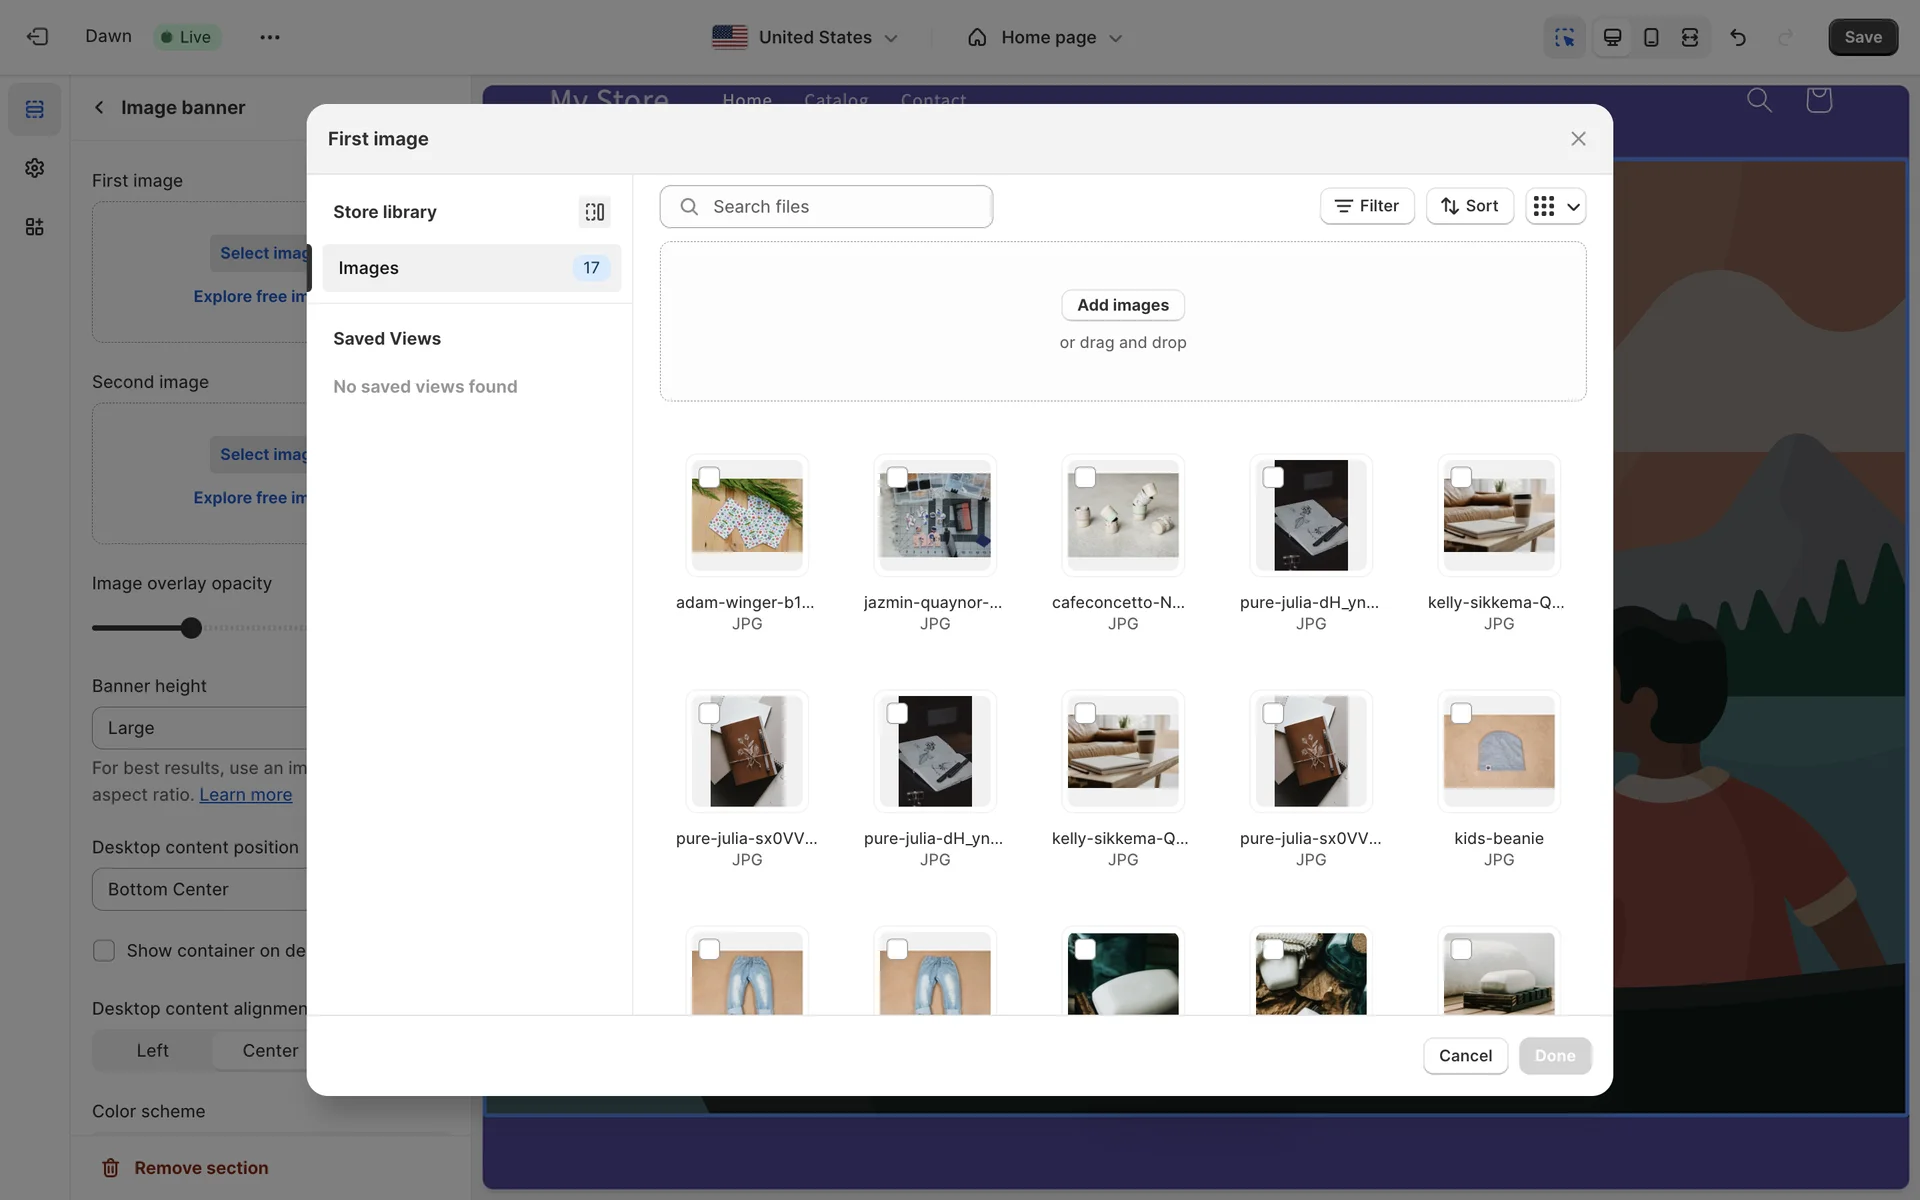Open the app embeds sidebar icon
The width and height of the screenshot is (1920, 1200).
coord(35,227)
